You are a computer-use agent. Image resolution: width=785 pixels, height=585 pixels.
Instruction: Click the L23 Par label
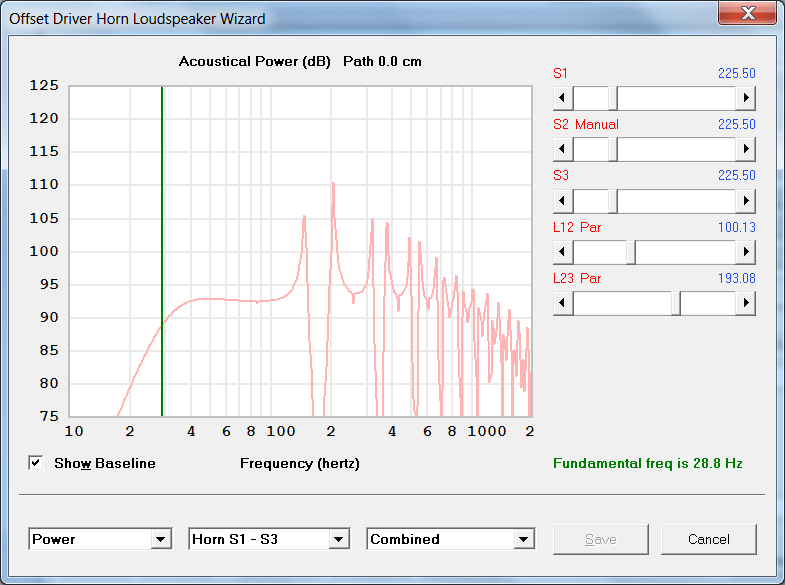577,278
